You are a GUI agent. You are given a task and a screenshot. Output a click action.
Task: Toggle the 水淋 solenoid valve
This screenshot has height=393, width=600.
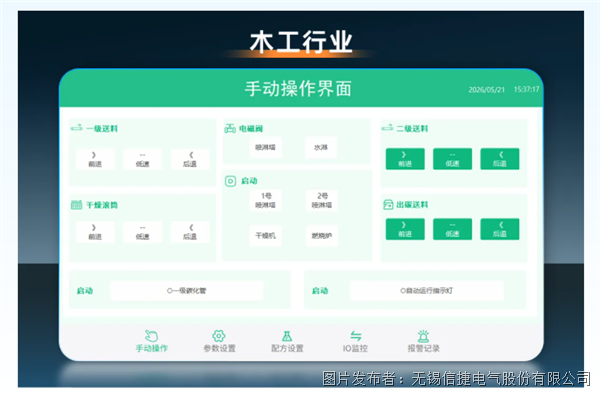tap(321, 147)
